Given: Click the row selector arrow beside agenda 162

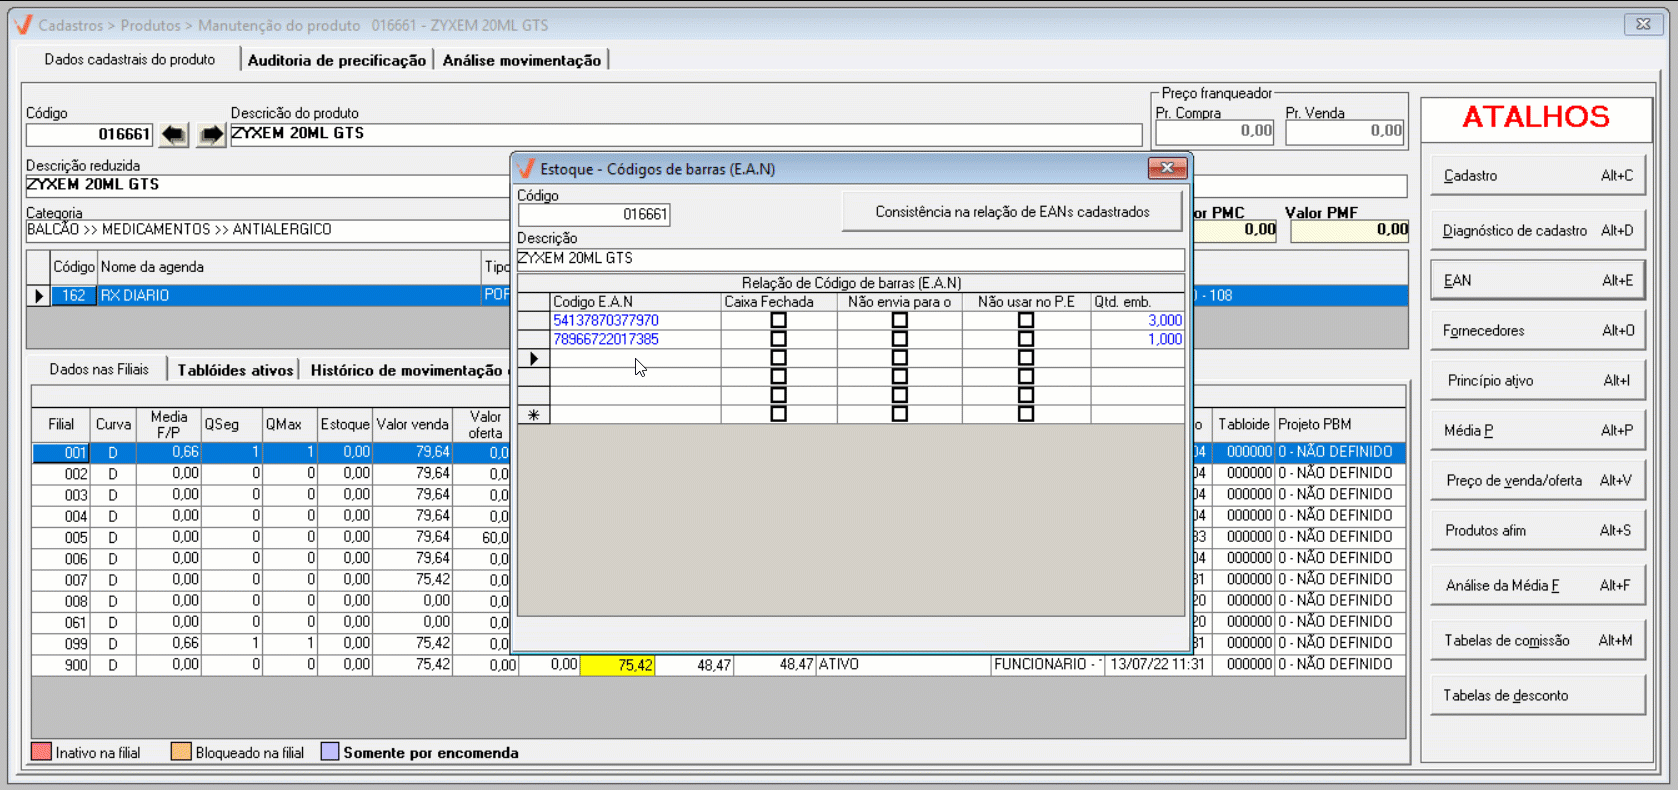Looking at the screenshot, I should [x=38, y=296].
